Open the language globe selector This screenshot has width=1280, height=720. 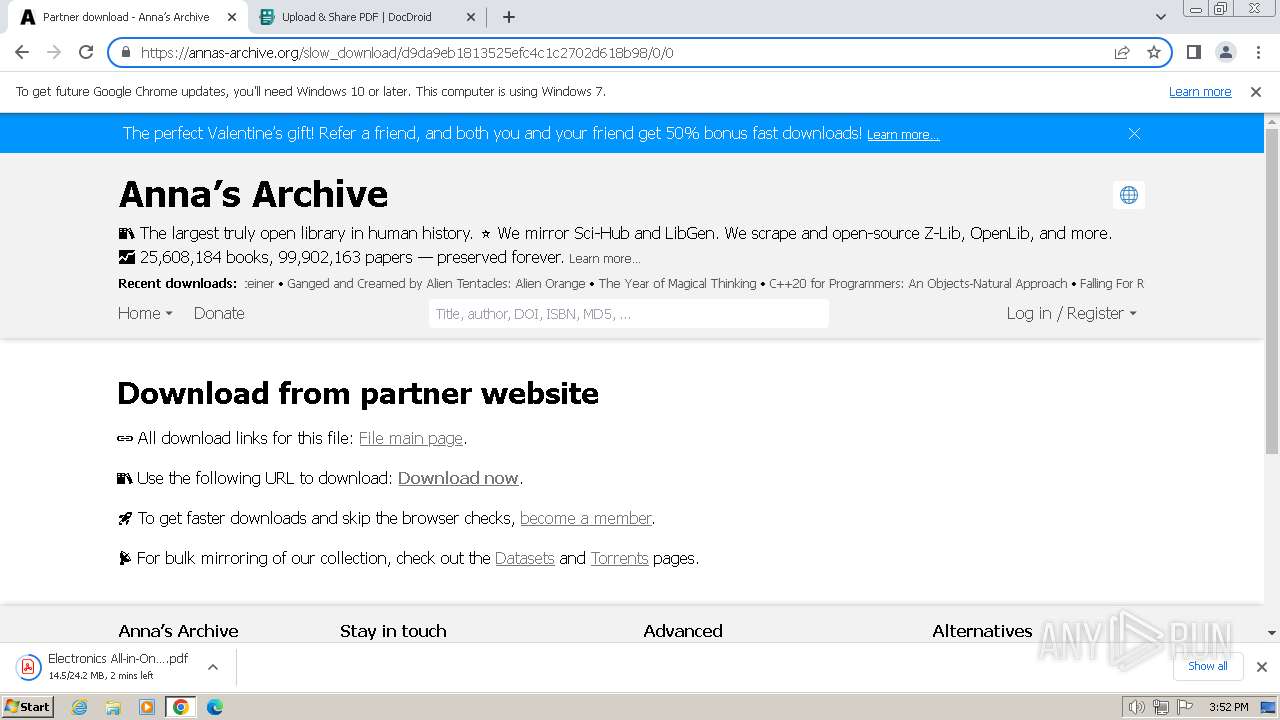coord(1129,195)
